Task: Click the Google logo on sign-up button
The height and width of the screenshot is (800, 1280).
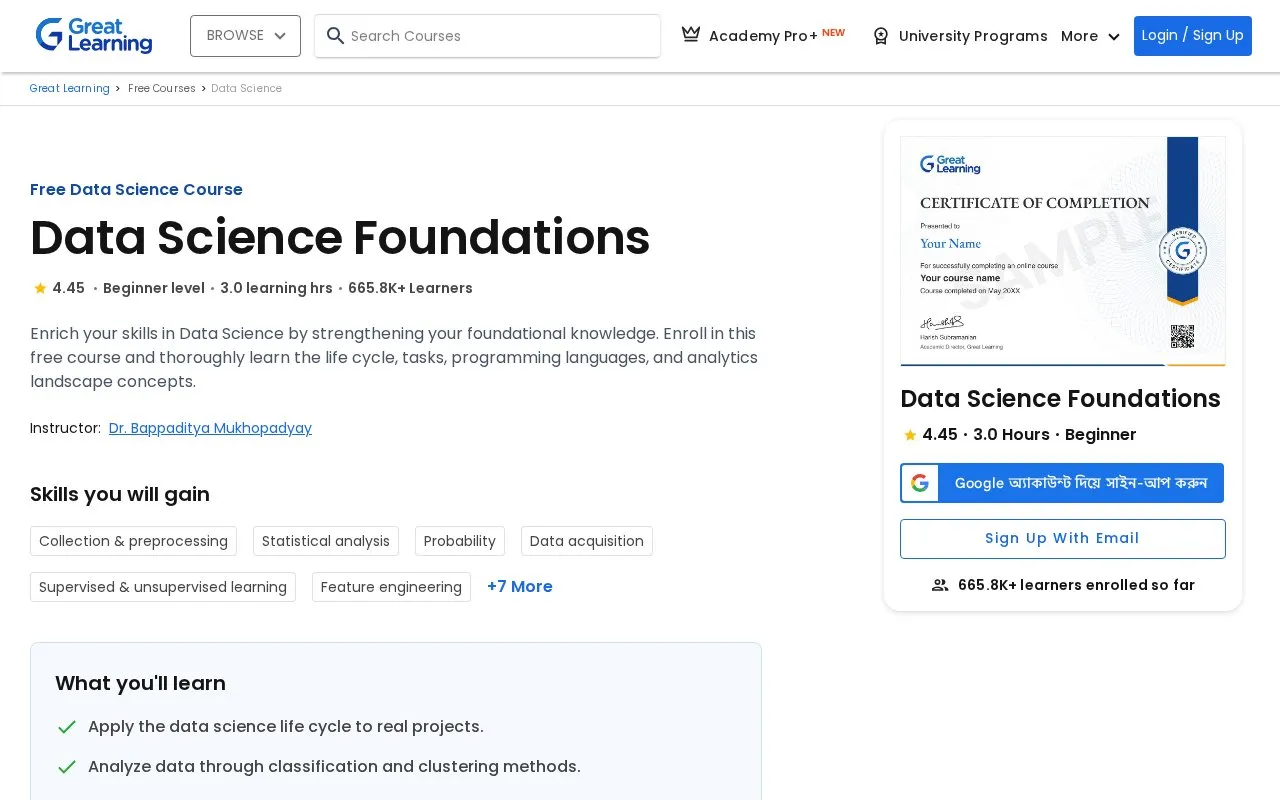Action: point(920,483)
